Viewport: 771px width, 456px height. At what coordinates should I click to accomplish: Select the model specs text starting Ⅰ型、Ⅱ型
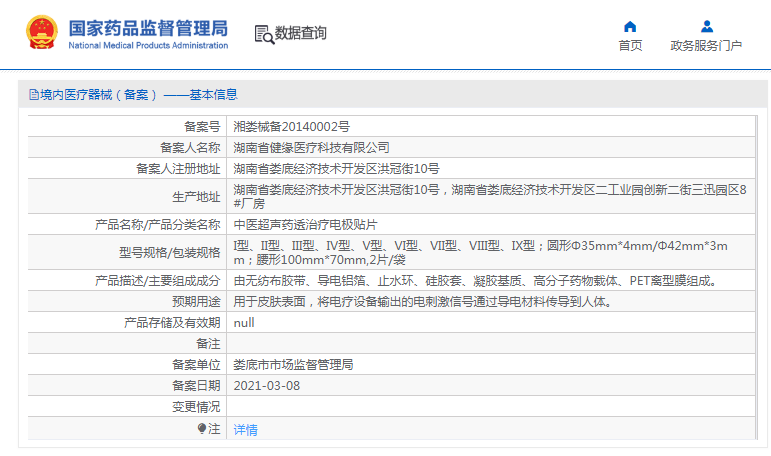[x=480, y=252]
